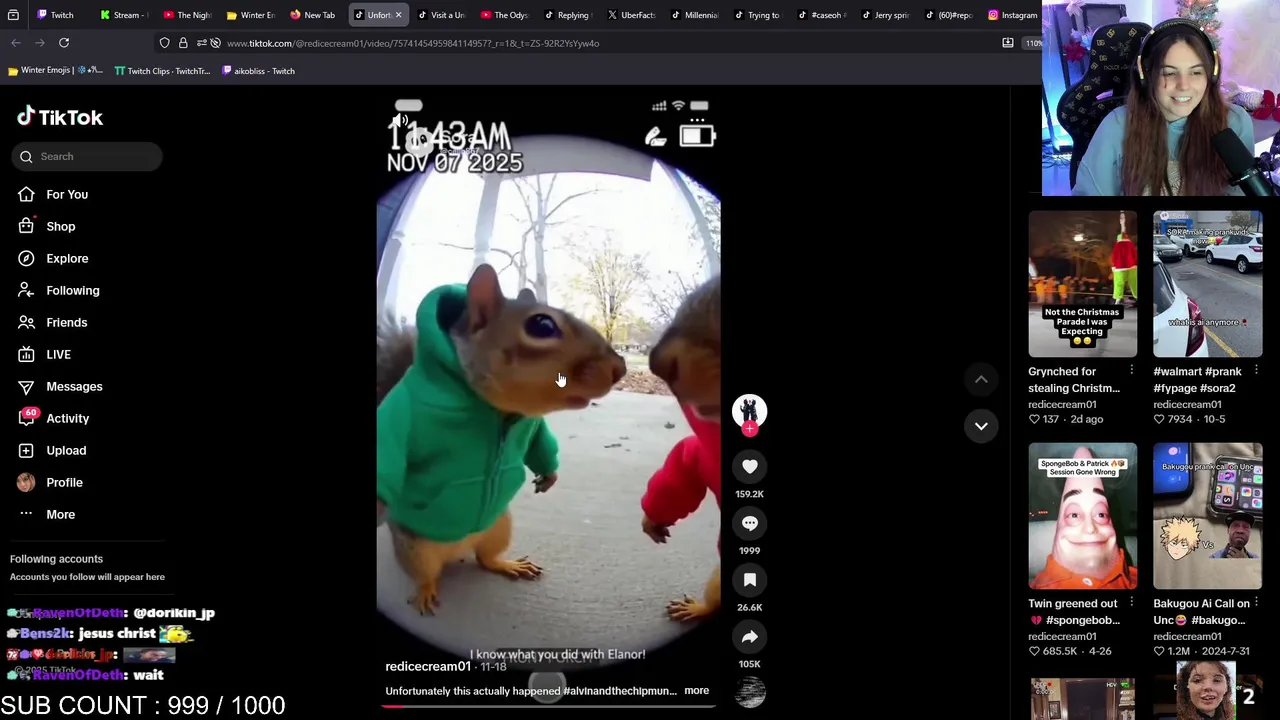Open the LIVE page
This screenshot has width=1280, height=720.
(58, 354)
